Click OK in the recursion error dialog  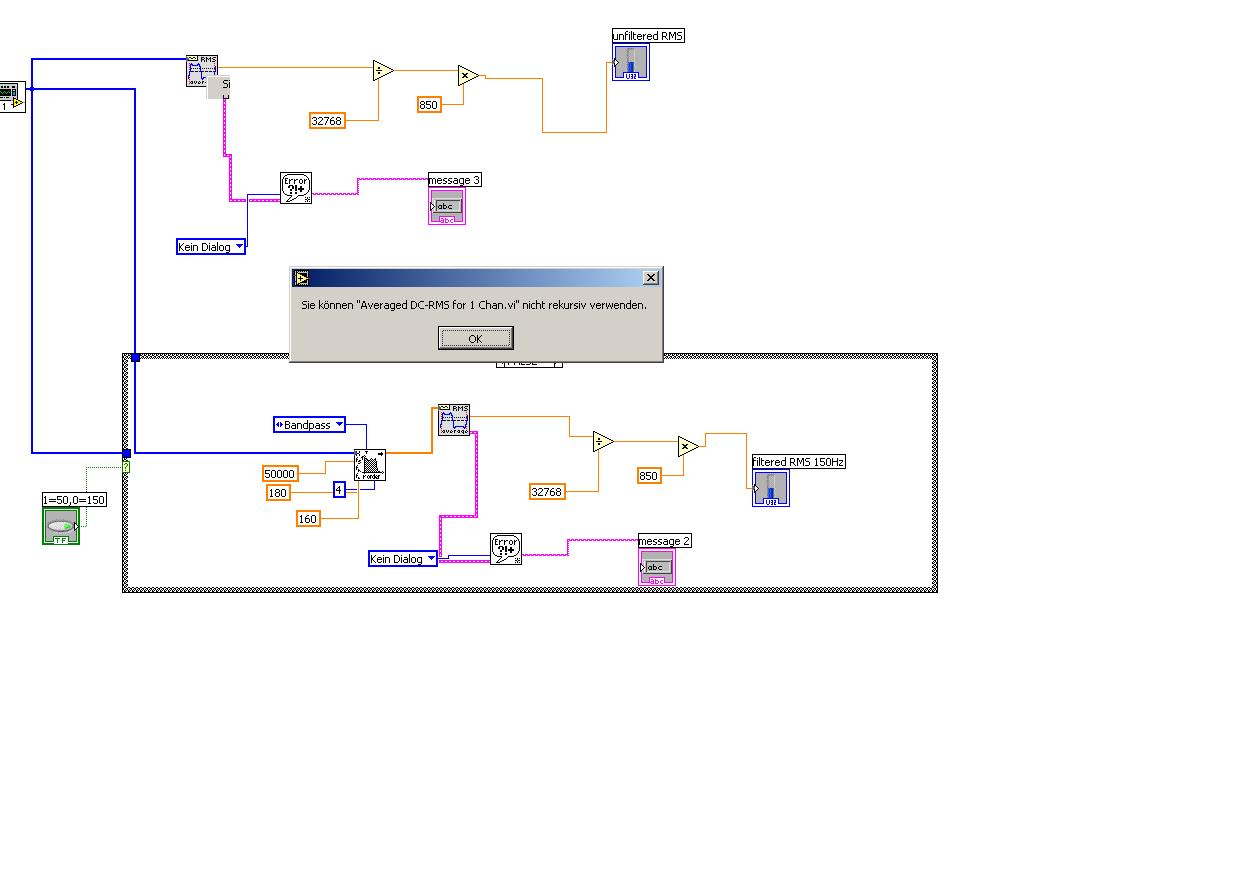[x=475, y=338]
